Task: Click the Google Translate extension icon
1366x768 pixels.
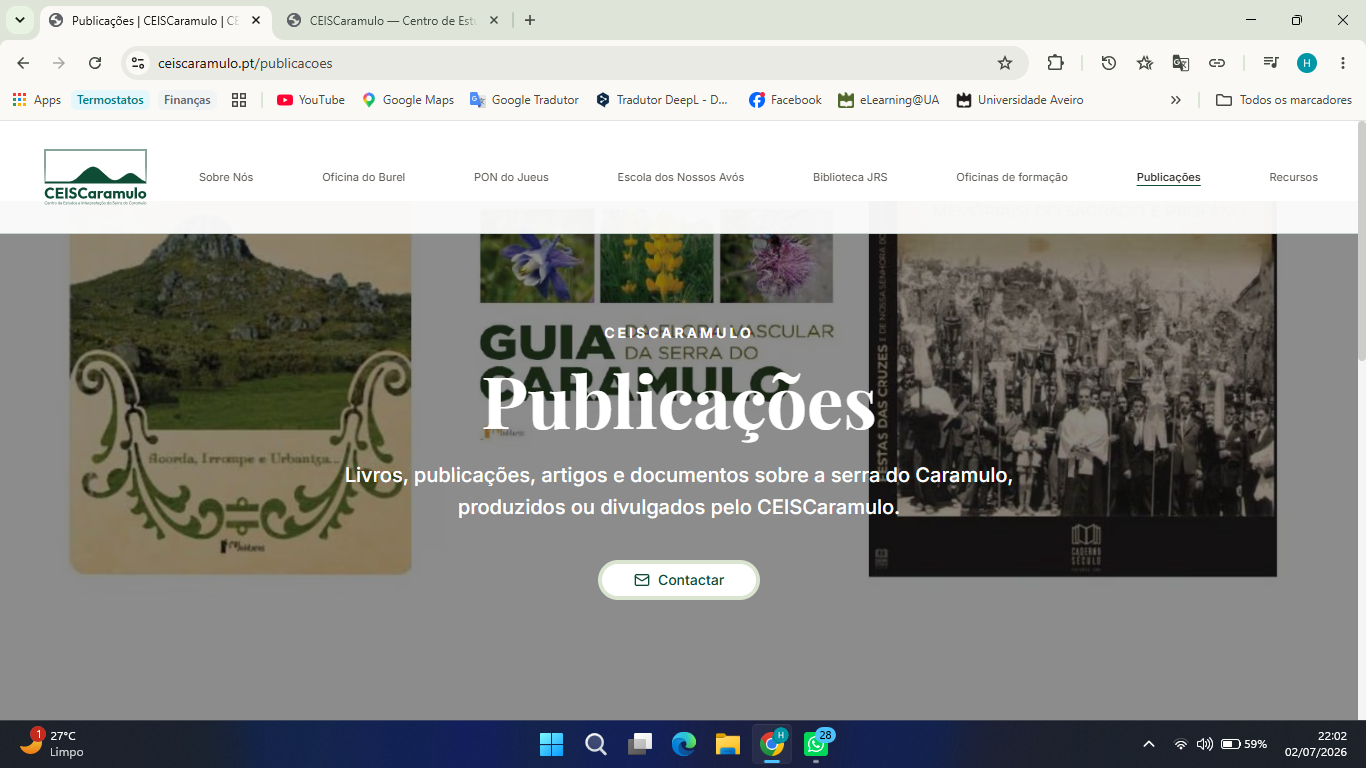Action: 1181,63
